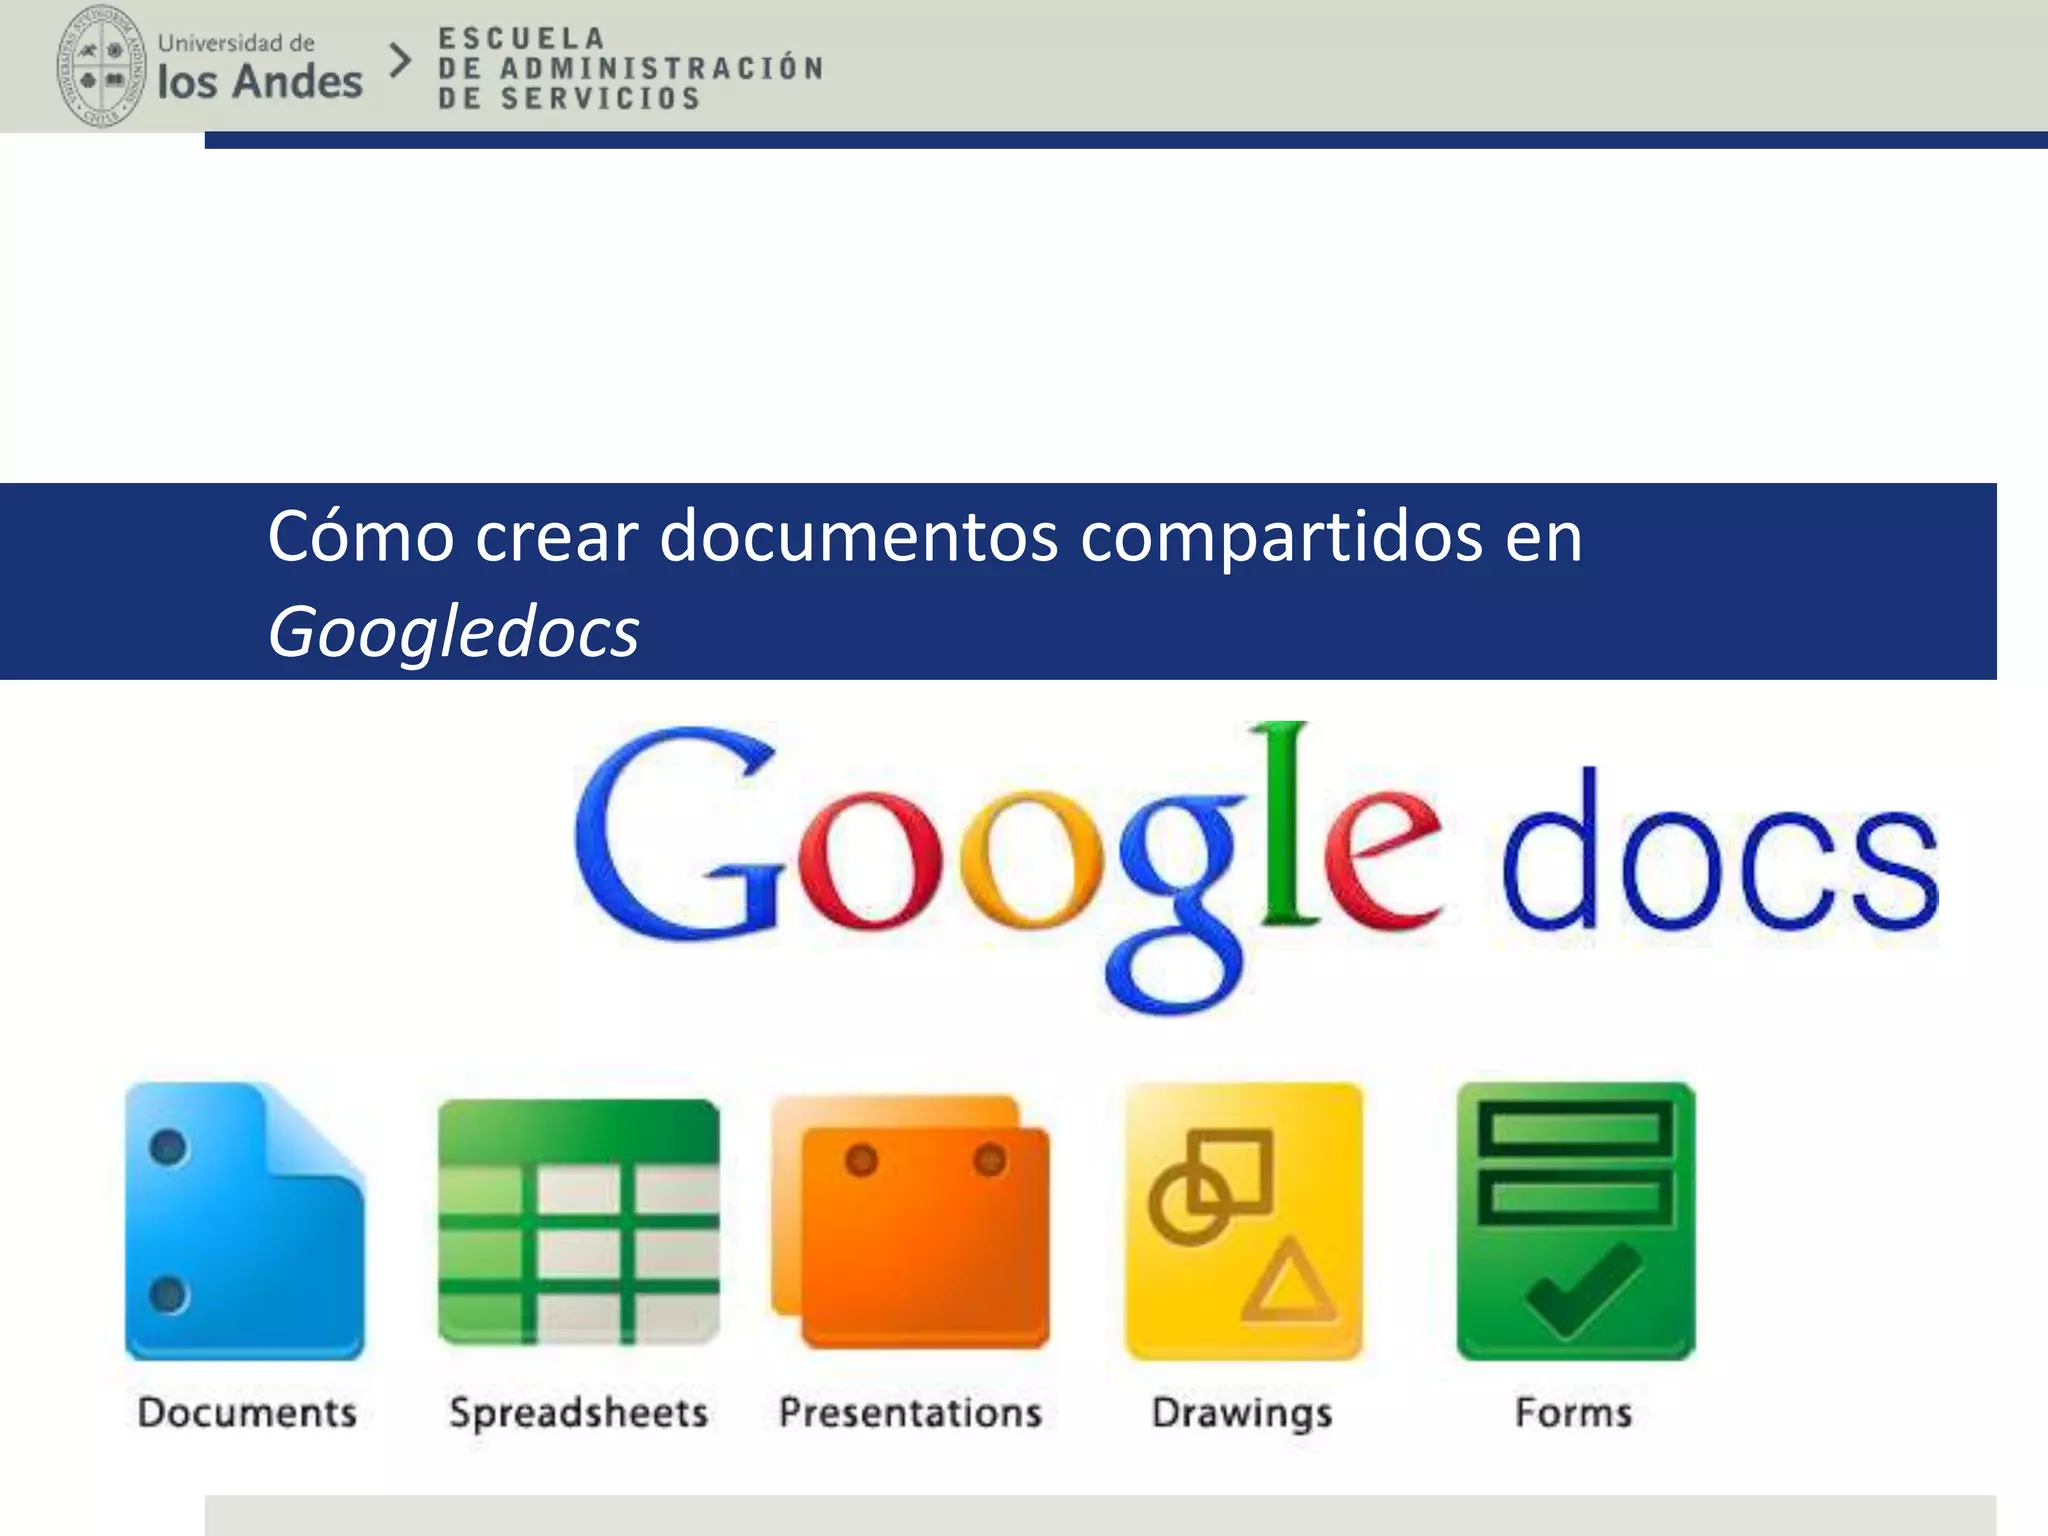
Task: Click the 'Documents' label
Action: 247,1413
